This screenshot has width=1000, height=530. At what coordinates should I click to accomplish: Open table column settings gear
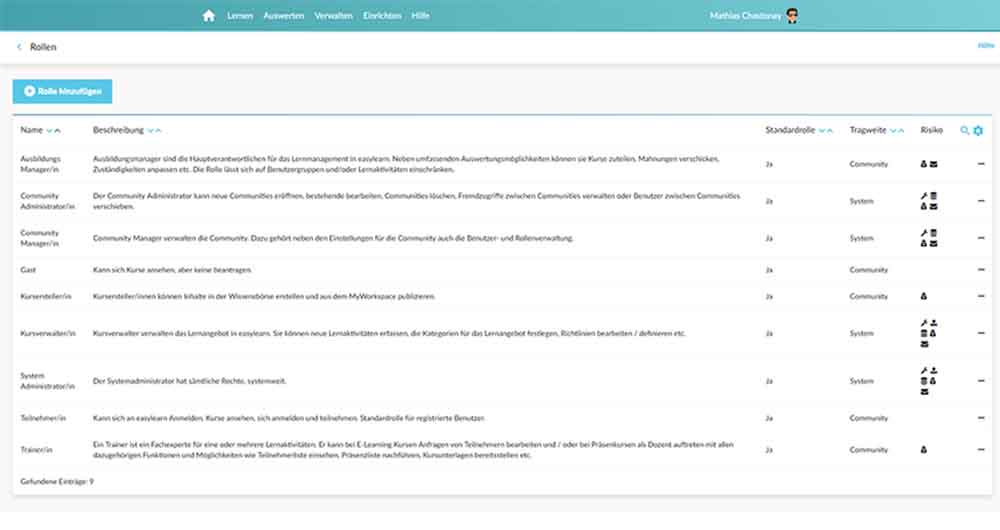978,131
